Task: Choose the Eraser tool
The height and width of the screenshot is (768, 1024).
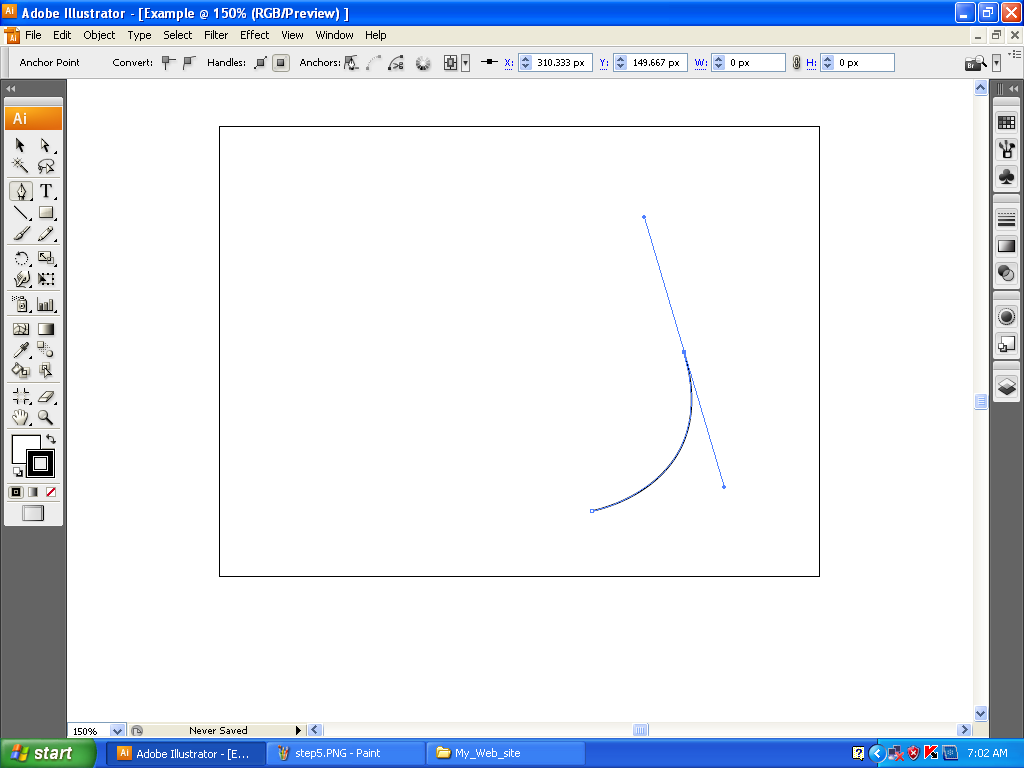Action: click(45, 396)
